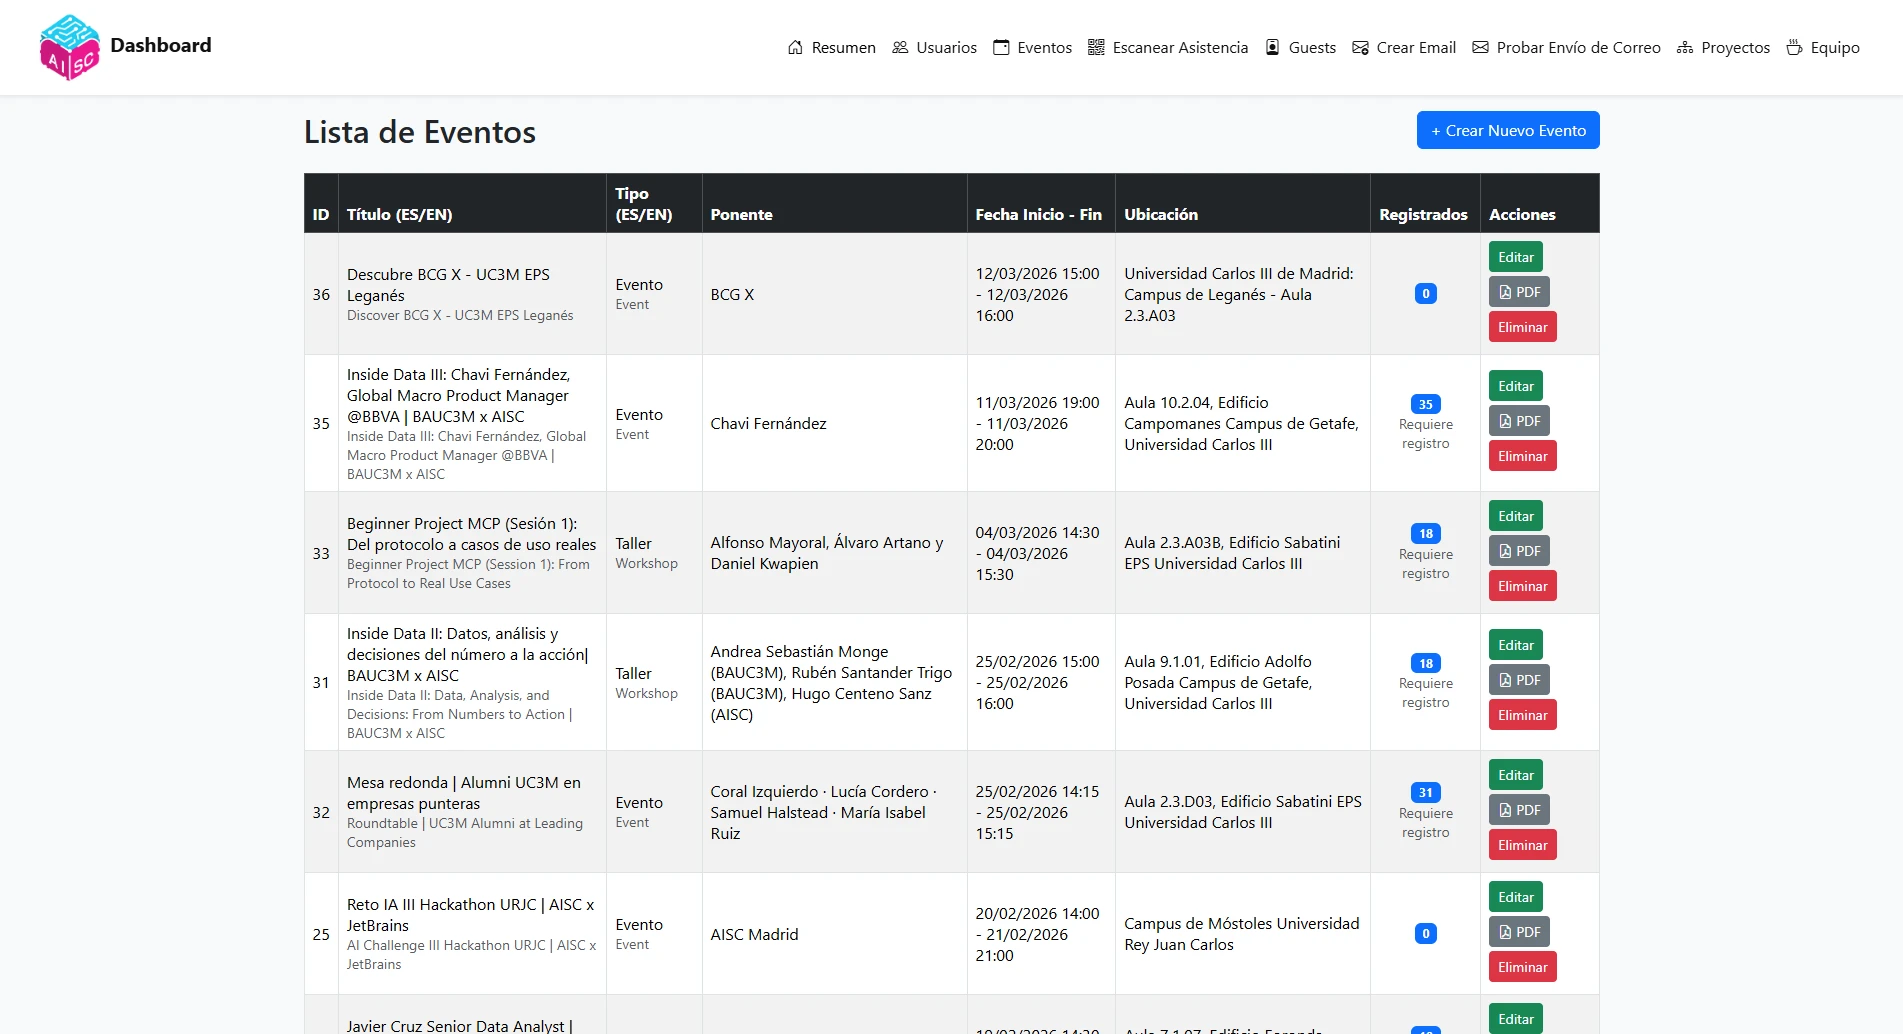The image size is (1903, 1034).
Task: Edit the Inside Data III event
Action: pyautogui.click(x=1516, y=386)
